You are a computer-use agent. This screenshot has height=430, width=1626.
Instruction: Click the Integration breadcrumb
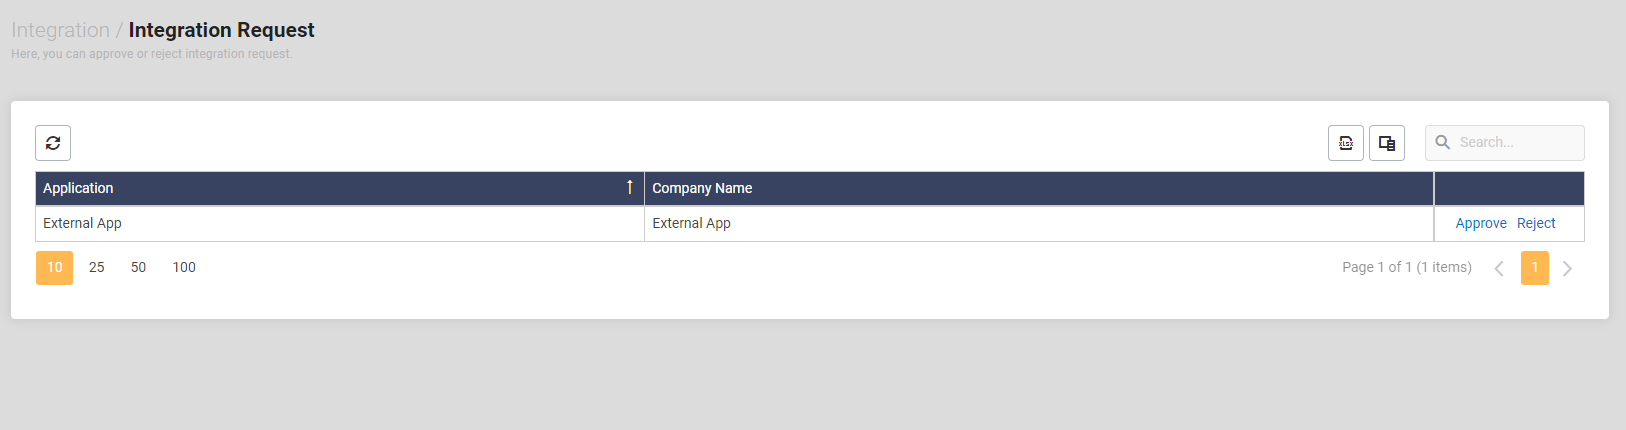[60, 31]
